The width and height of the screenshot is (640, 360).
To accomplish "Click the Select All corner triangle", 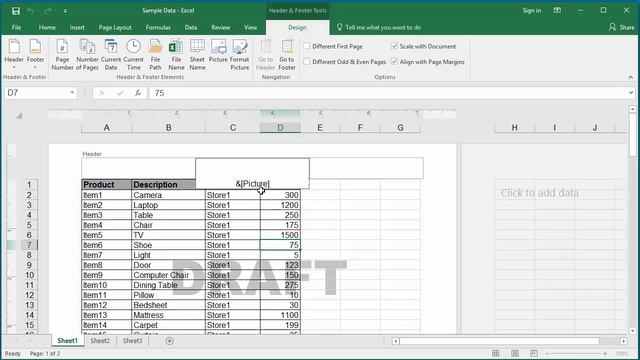I will [19, 116].
